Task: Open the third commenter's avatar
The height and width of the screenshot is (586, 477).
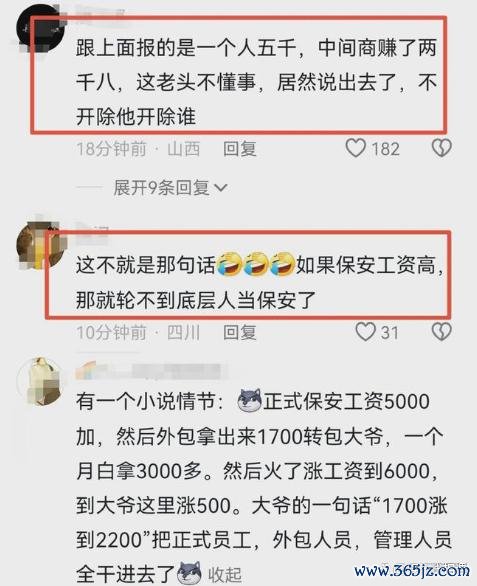Action: [x=39, y=381]
